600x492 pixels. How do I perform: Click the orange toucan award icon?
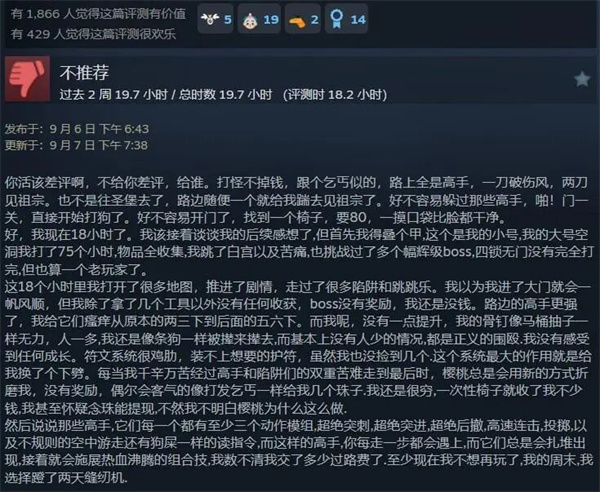(x=297, y=21)
